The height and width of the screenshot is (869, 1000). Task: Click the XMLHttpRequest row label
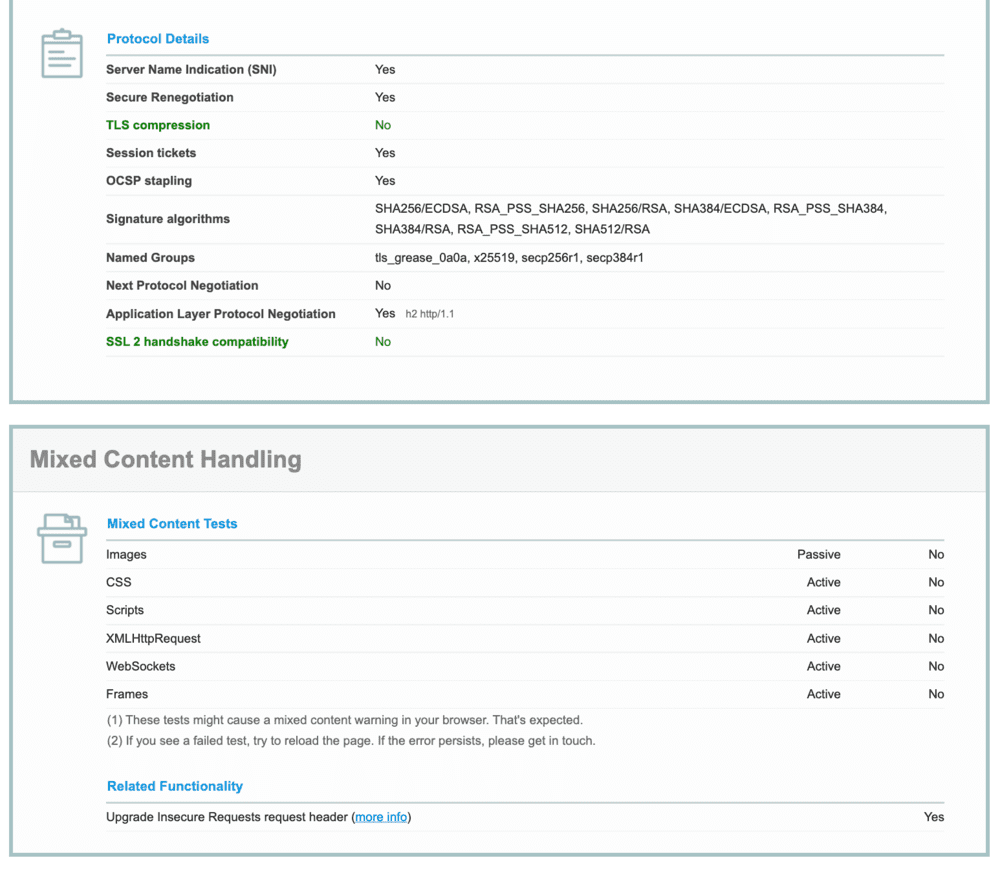[x=153, y=638]
